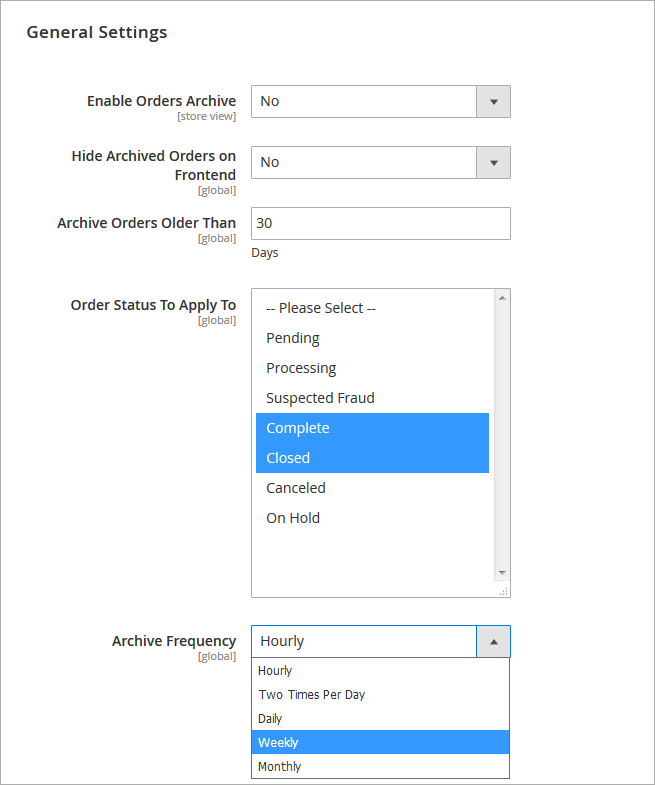Pick On Hold order status
655x785 pixels.
tap(293, 518)
